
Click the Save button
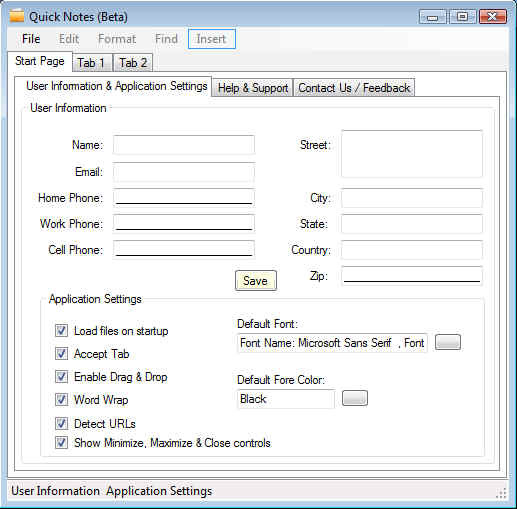tap(256, 281)
